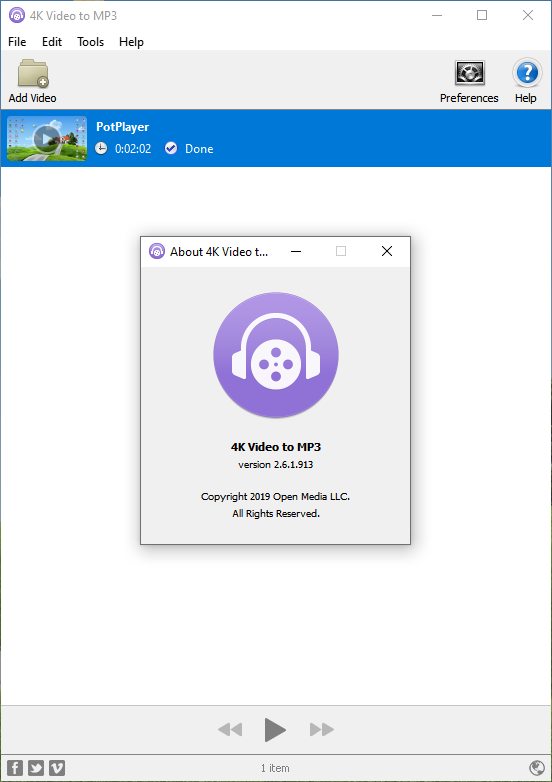Open the Tools menu
The image size is (552, 782).
tap(90, 42)
